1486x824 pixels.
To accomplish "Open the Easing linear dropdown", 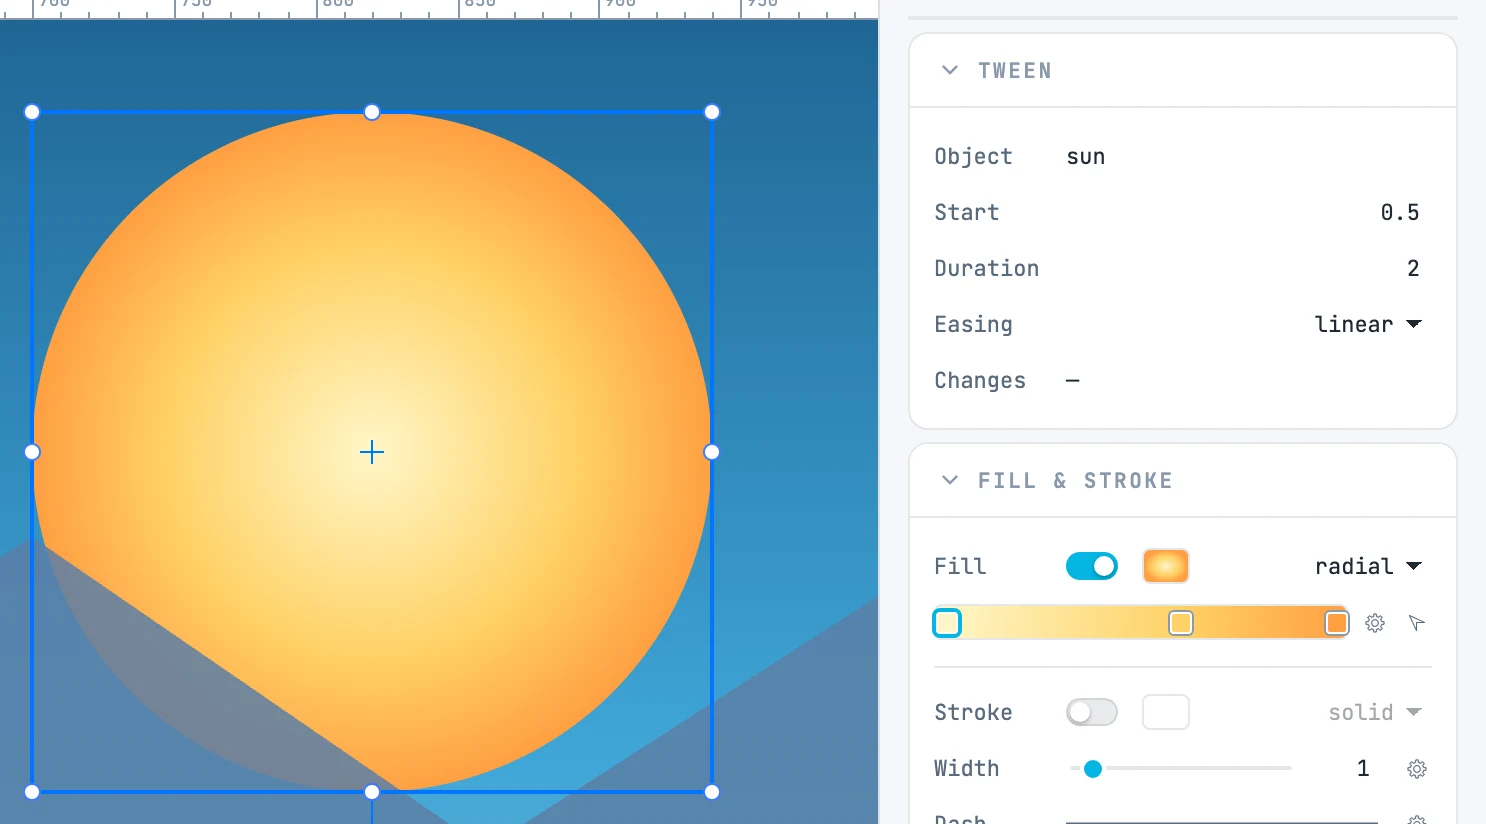I will point(1368,324).
